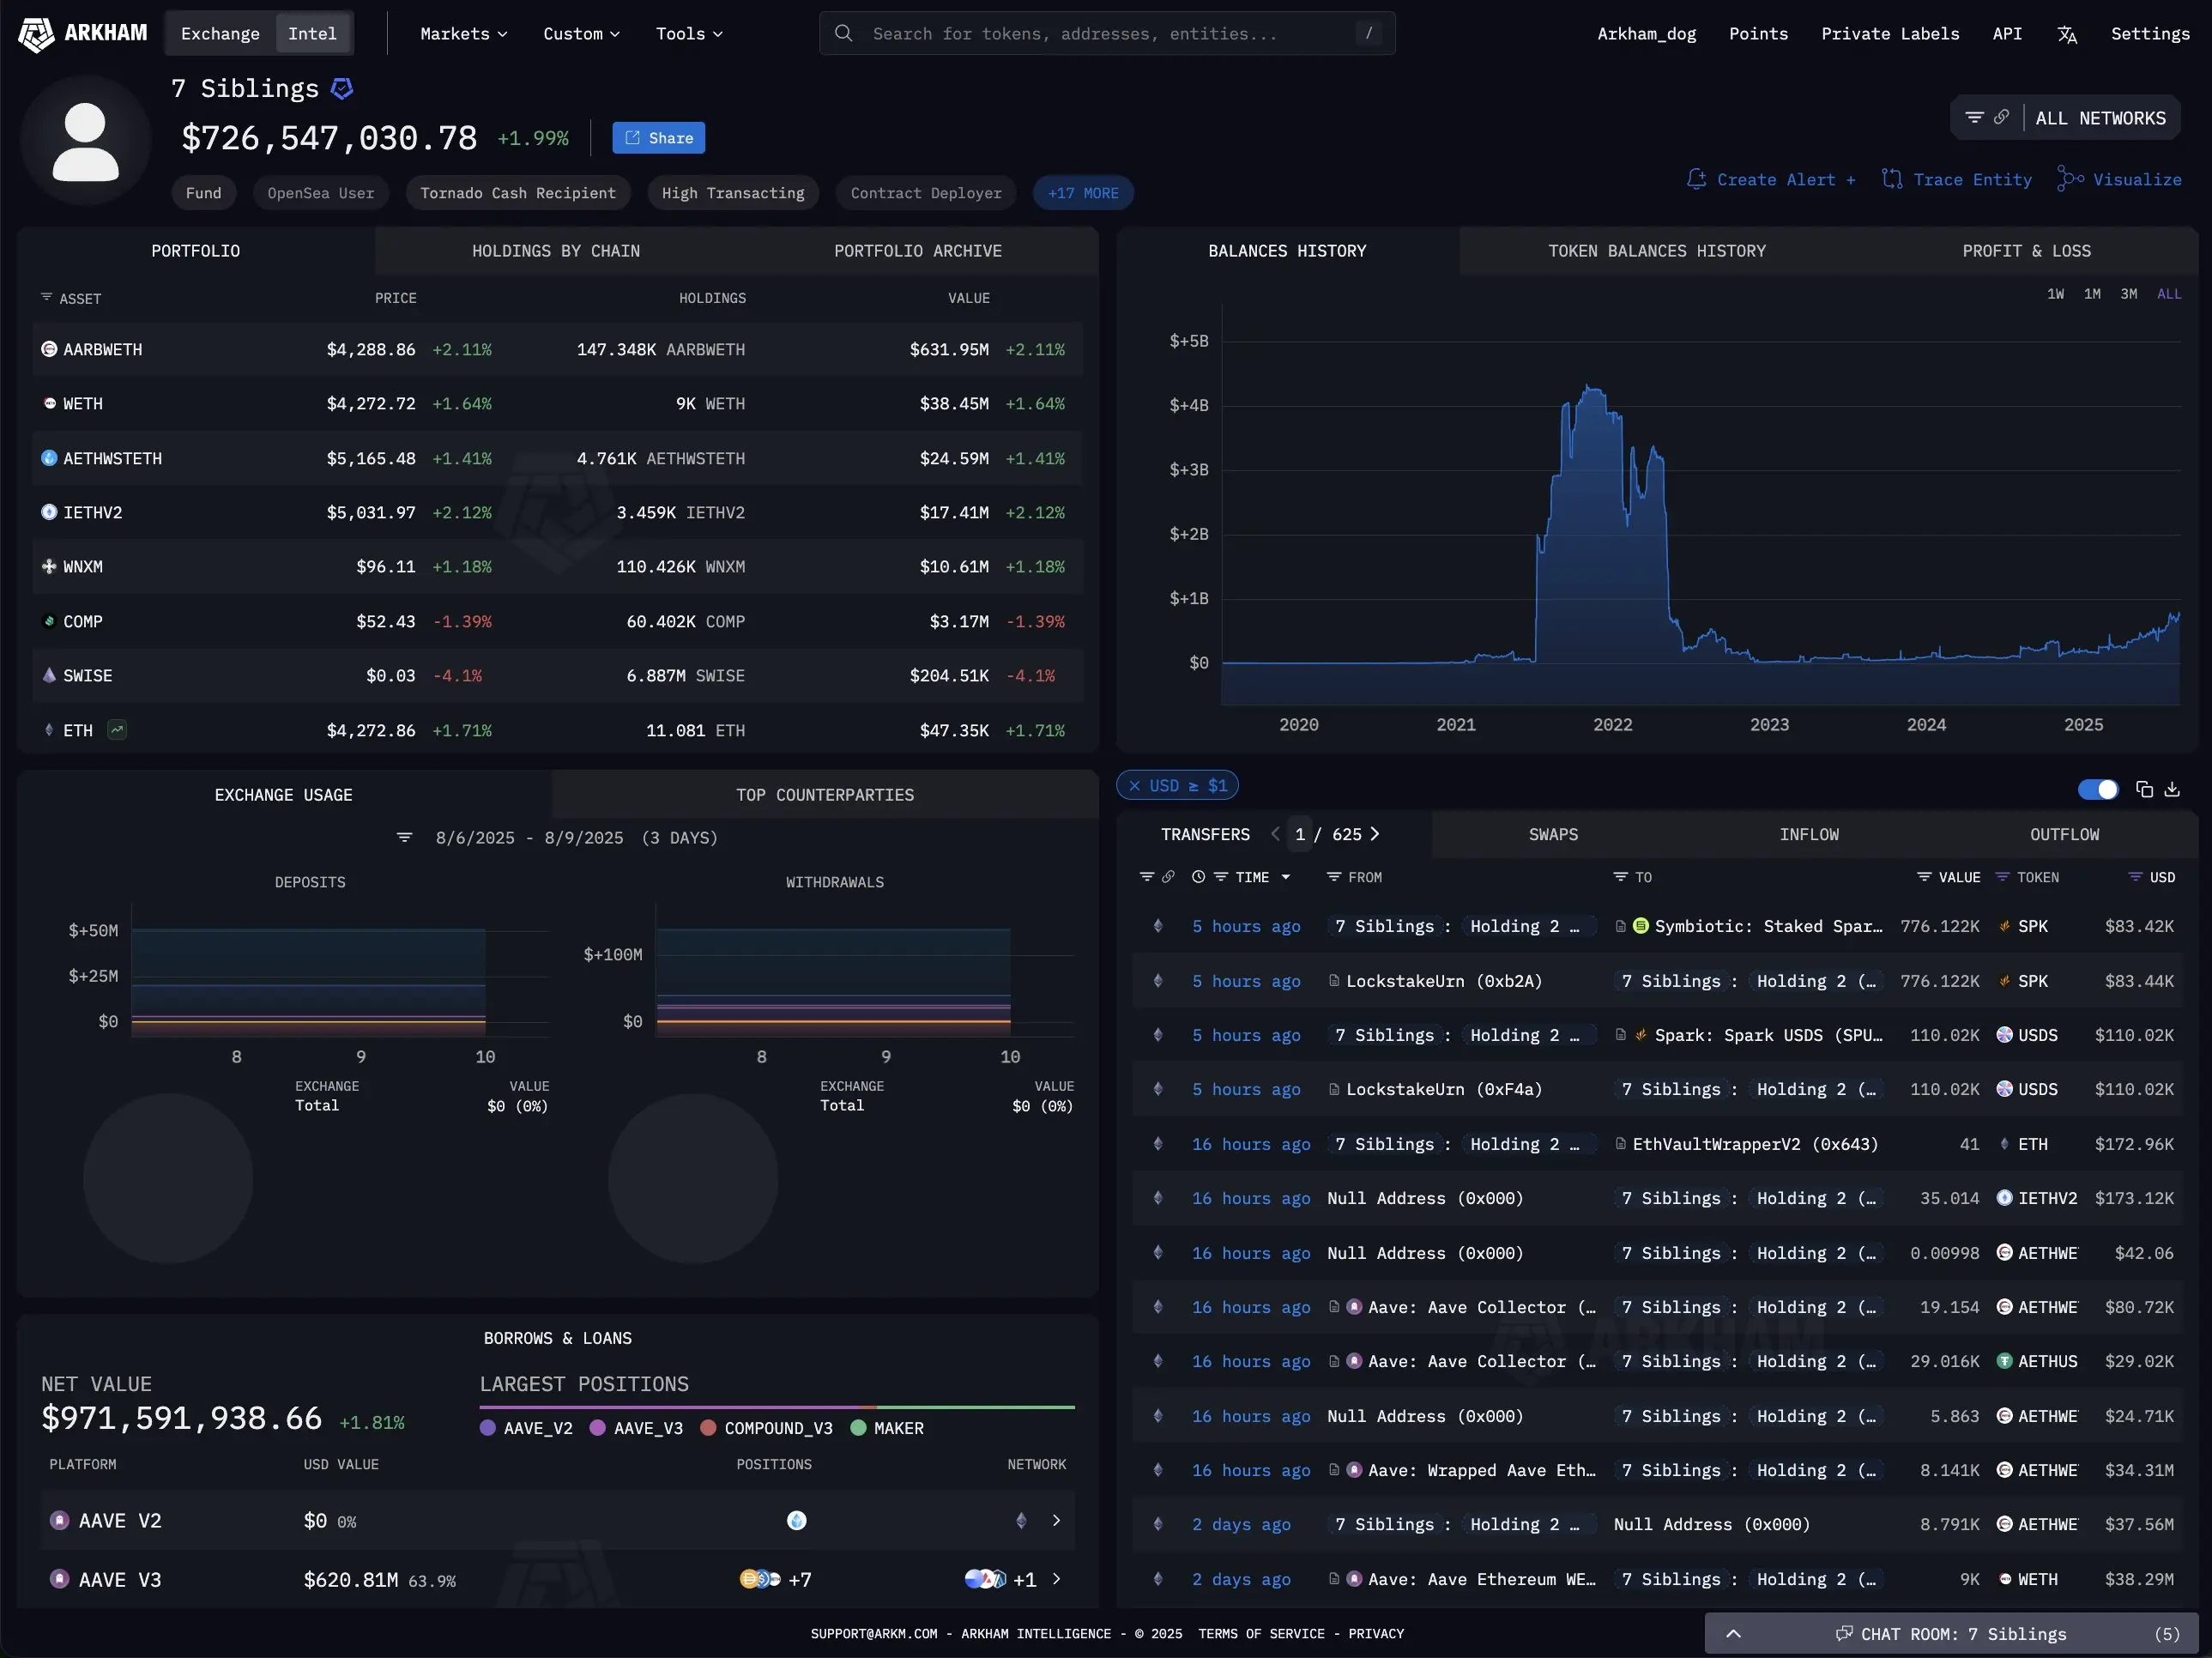This screenshot has width=2212, height=1658.
Task: Click the AAVE_V3 legend color dot
Action: 597,1428
